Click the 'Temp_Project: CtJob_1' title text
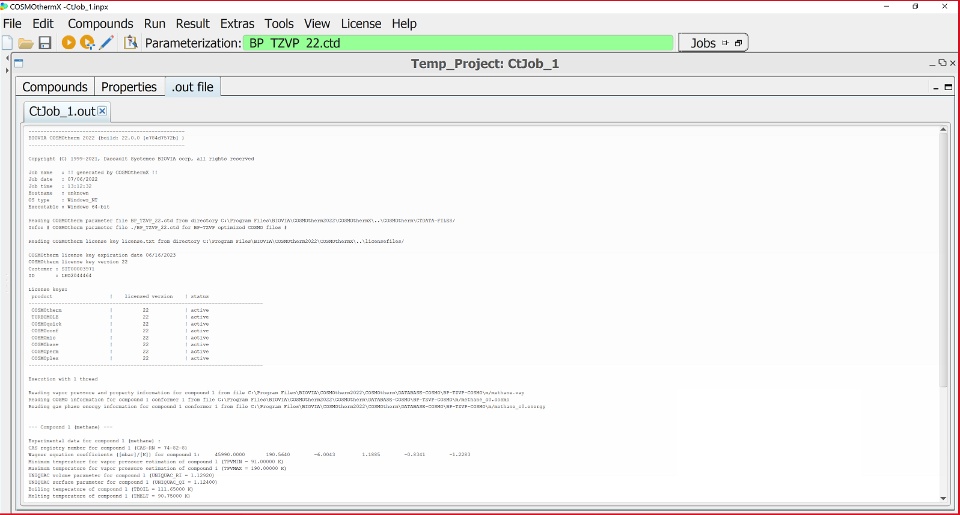Viewport: 960px width, 515px height. click(485, 64)
